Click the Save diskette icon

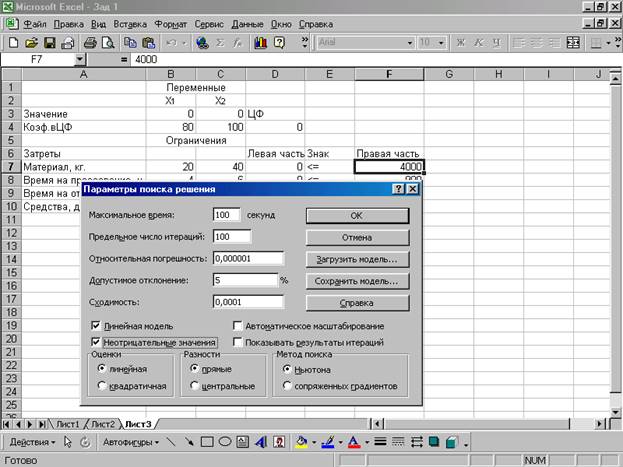[x=49, y=43]
